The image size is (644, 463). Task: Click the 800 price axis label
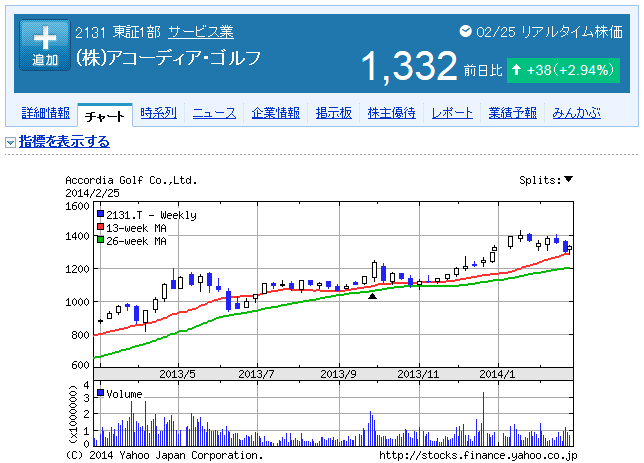click(x=80, y=335)
